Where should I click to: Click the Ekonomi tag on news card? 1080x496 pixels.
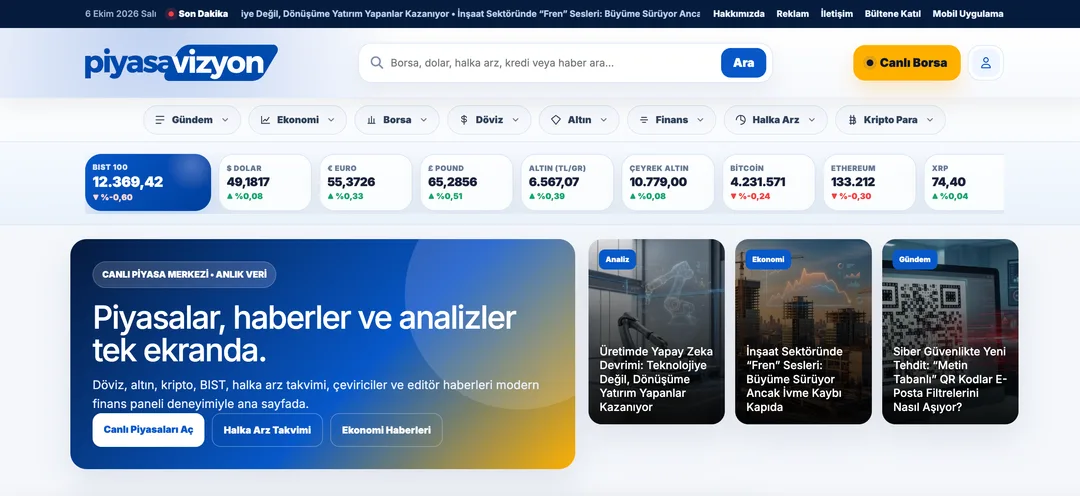(768, 260)
